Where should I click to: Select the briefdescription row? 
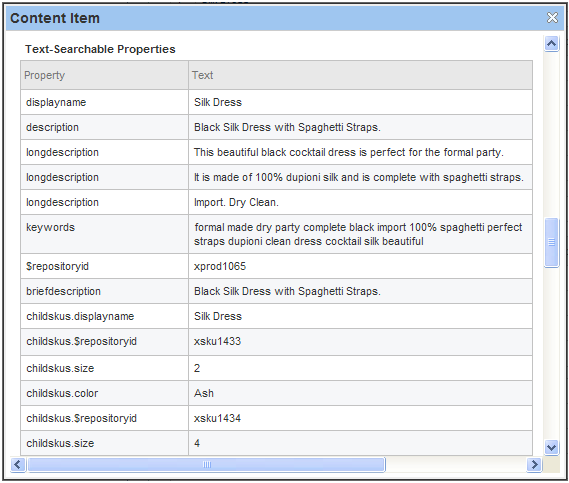(x=277, y=291)
